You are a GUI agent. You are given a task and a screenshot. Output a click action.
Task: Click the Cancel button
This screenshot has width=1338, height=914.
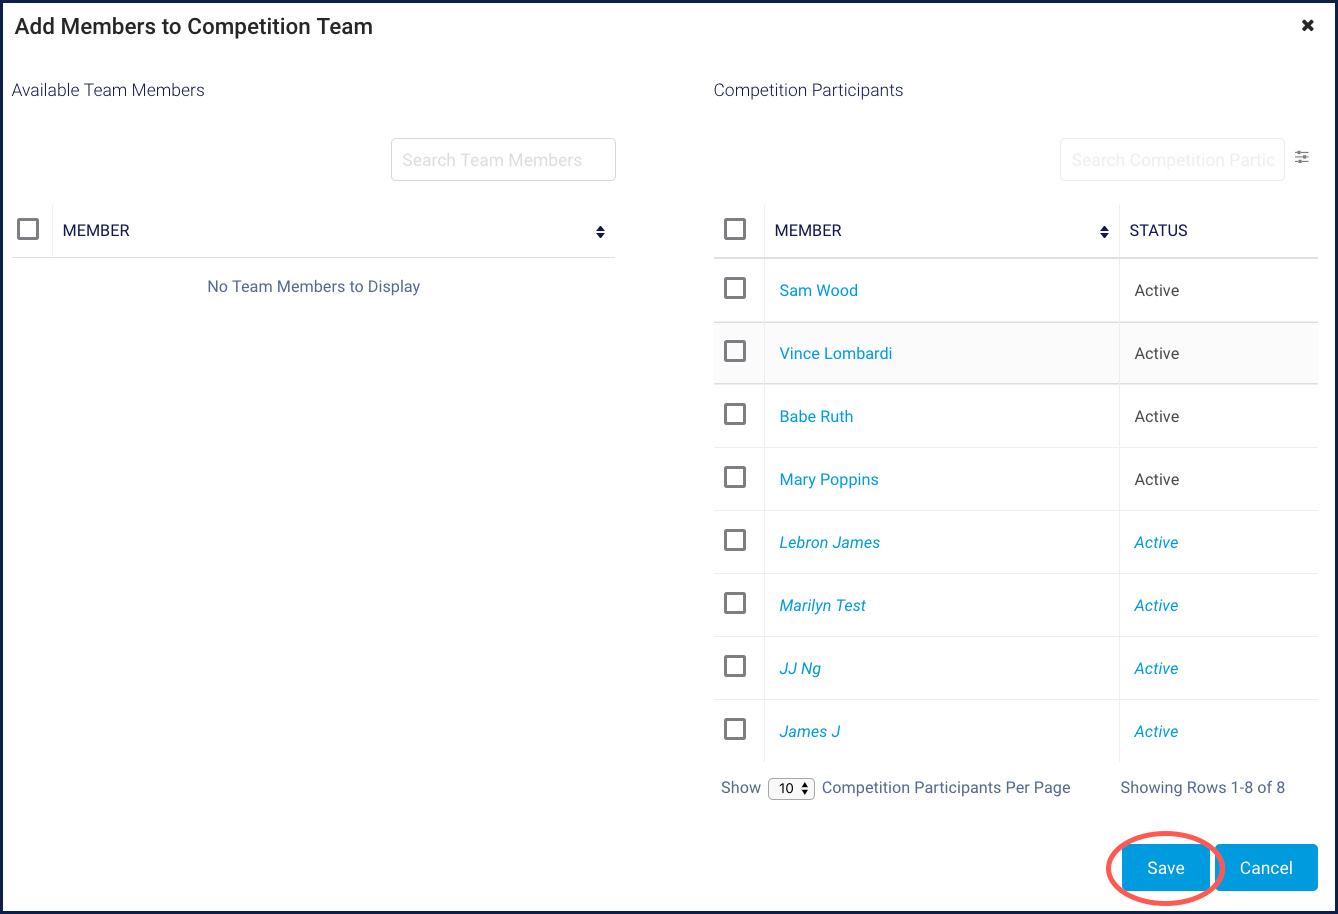click(x=1266, y=868)
